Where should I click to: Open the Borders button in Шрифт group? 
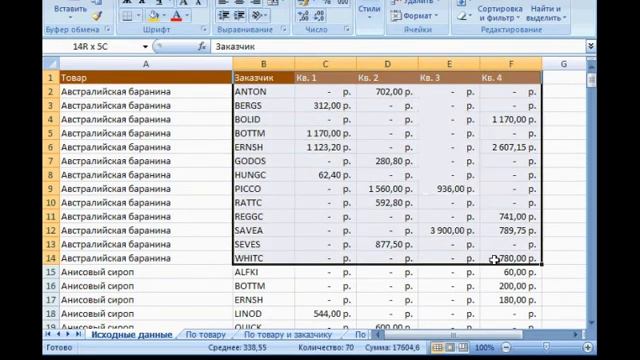pos(127,16)
